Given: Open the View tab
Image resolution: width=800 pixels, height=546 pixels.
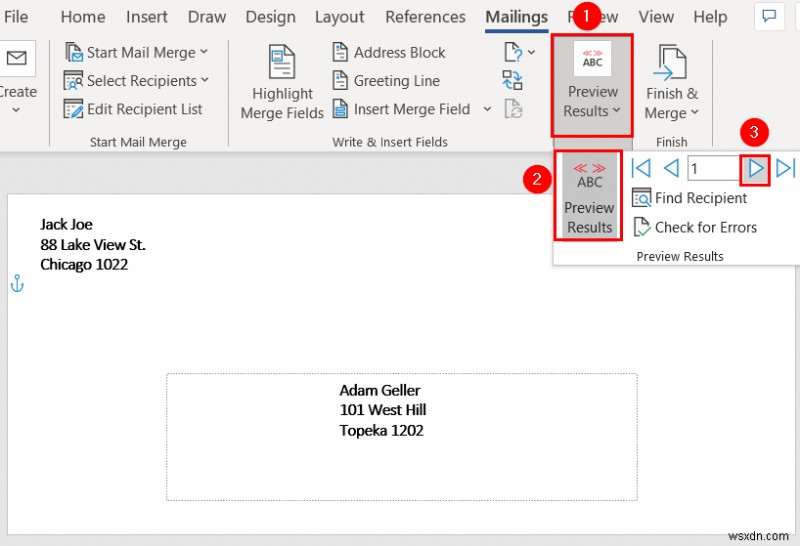Looking at the screenshot, I should click(656, 17).
